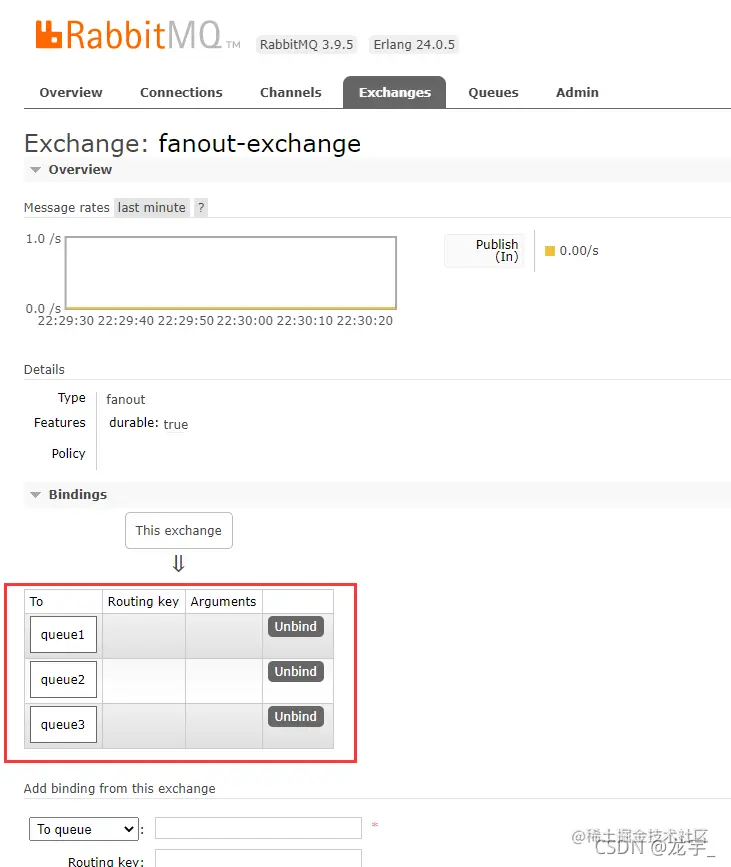Image resolution: width=731 pixels, height=867 pixels.
Task: Click the 'Arguments' column header
Action: [223, 602]
